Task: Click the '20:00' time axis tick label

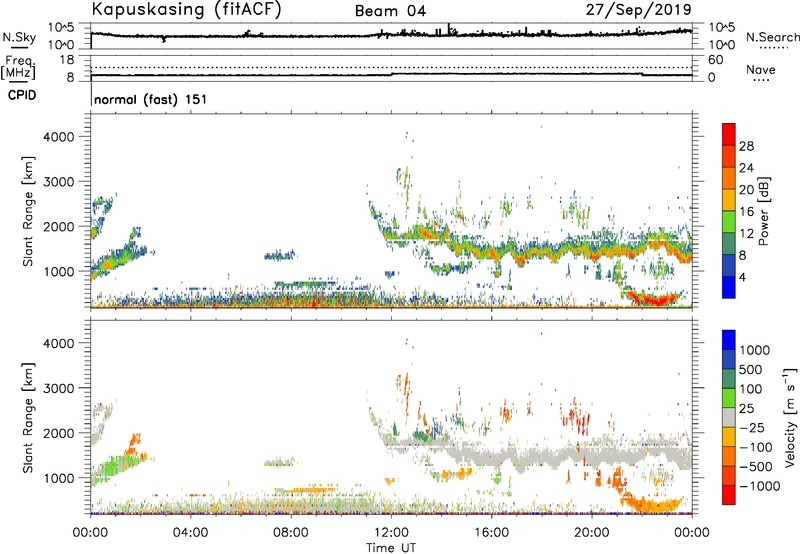Action: point(591,533)
